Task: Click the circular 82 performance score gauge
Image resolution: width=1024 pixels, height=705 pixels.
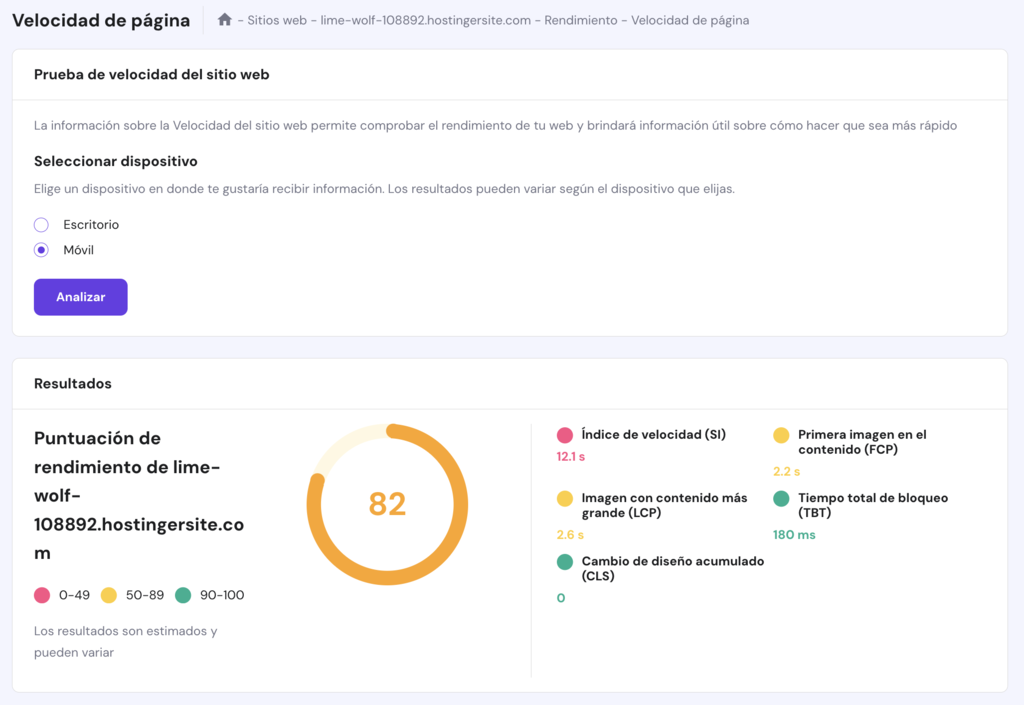Action: pyautogui.click(x=388, y=504)
